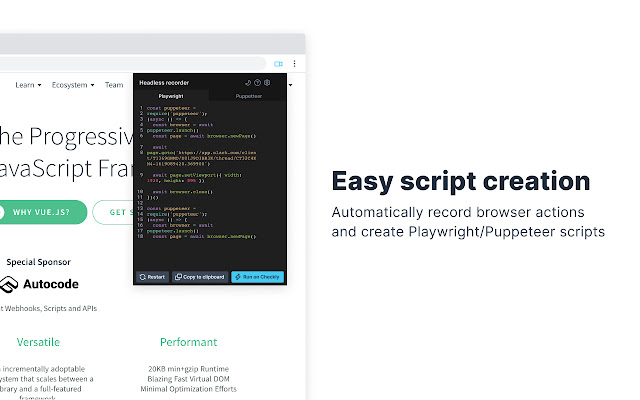Click the Autocode sponsor logo

click(40, 284)
